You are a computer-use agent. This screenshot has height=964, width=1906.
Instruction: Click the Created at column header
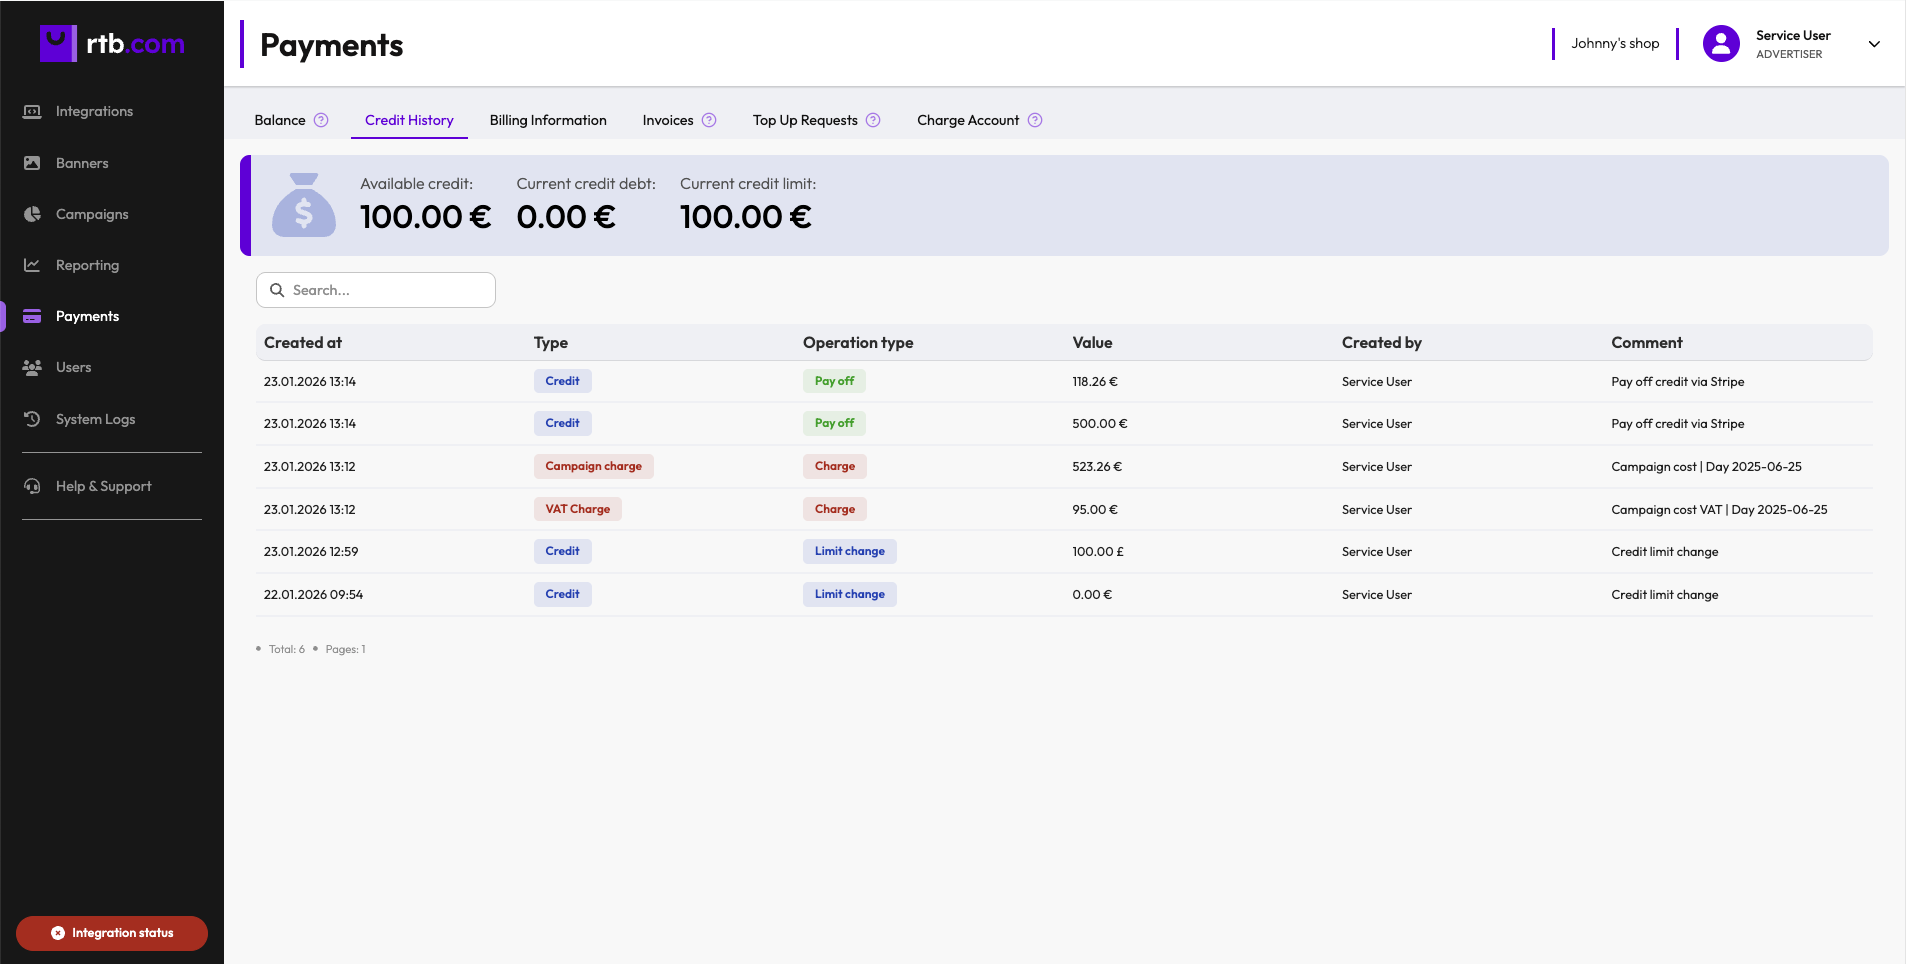(303, 343)
